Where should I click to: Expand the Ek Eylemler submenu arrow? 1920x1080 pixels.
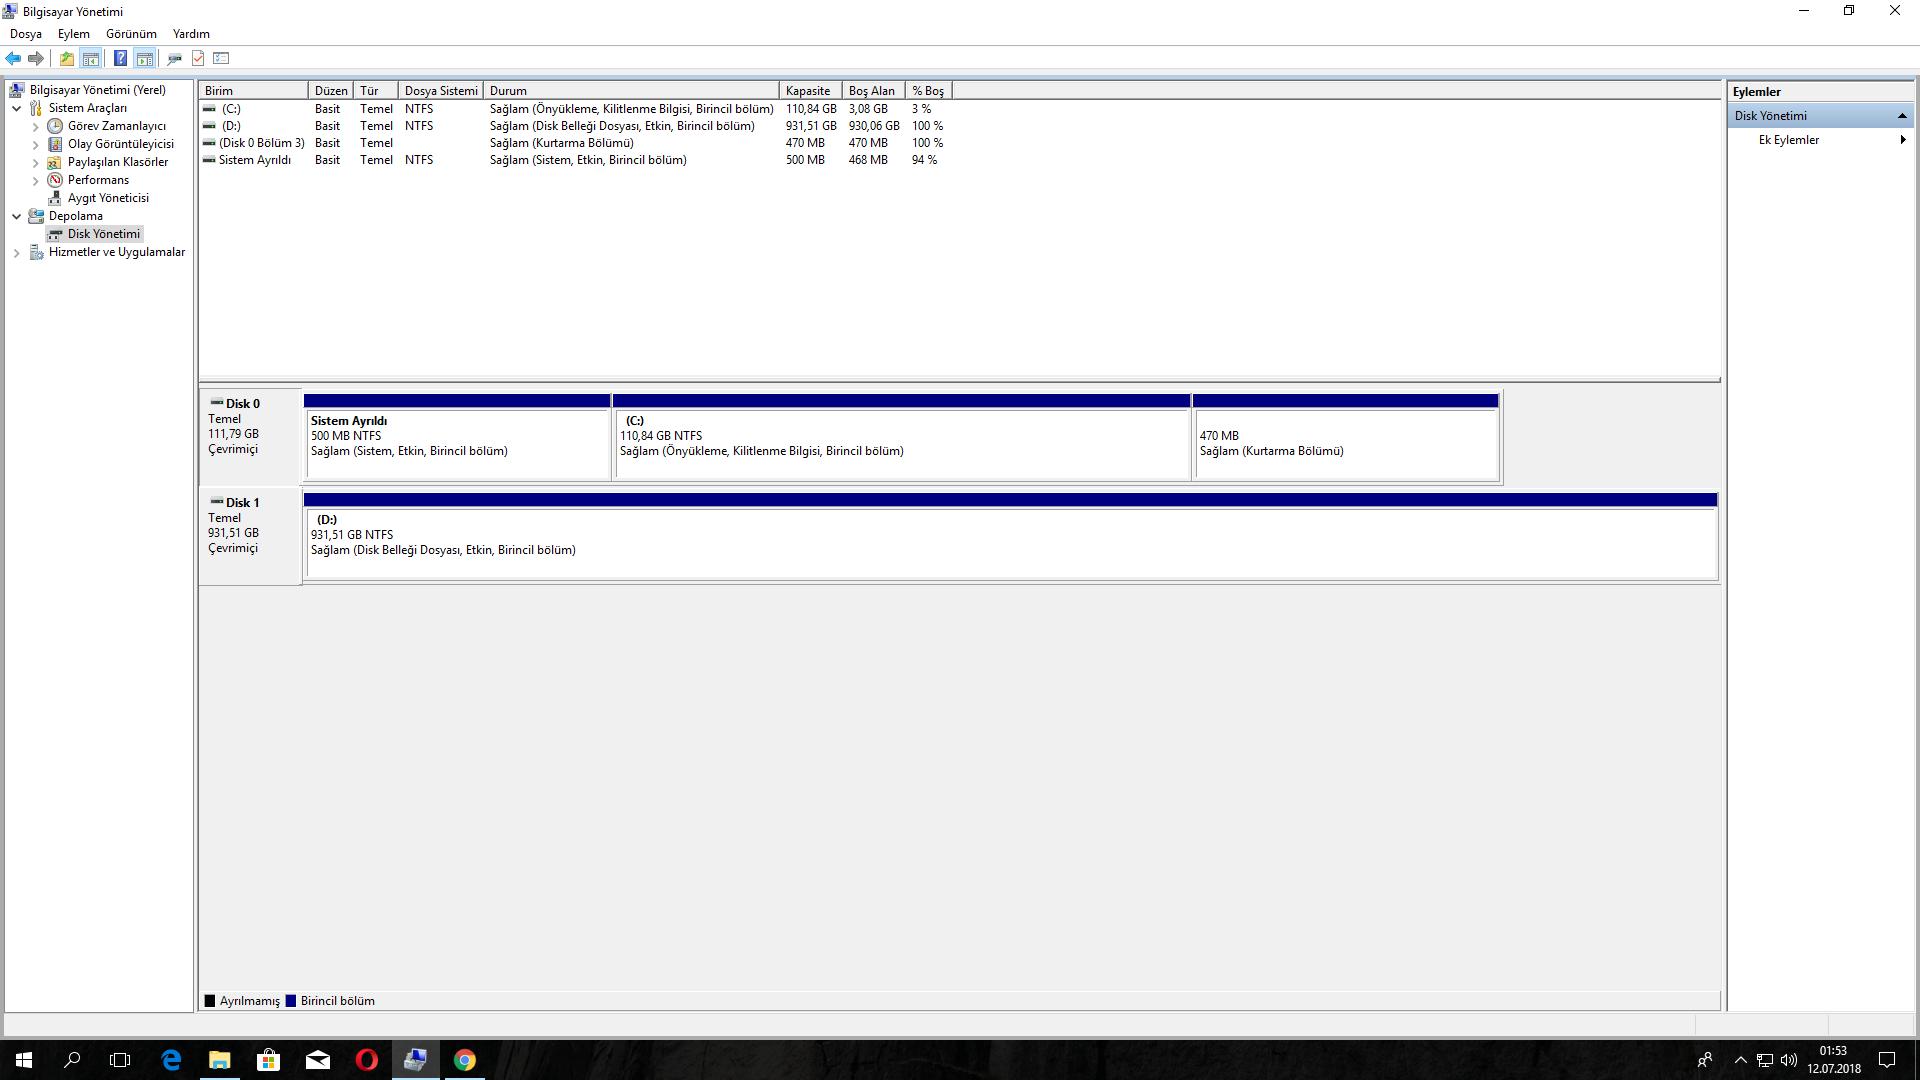pyautogui.click(x=1902, y=140)
